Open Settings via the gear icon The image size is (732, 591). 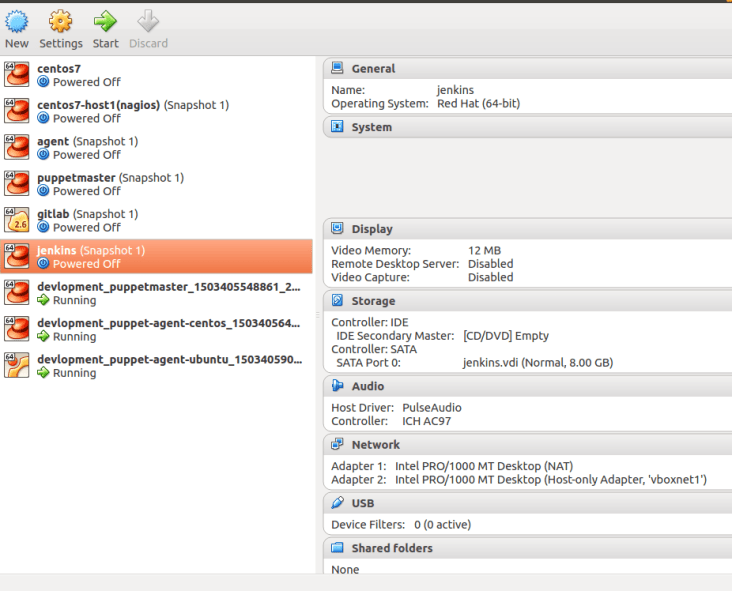(x=61, y=21)
